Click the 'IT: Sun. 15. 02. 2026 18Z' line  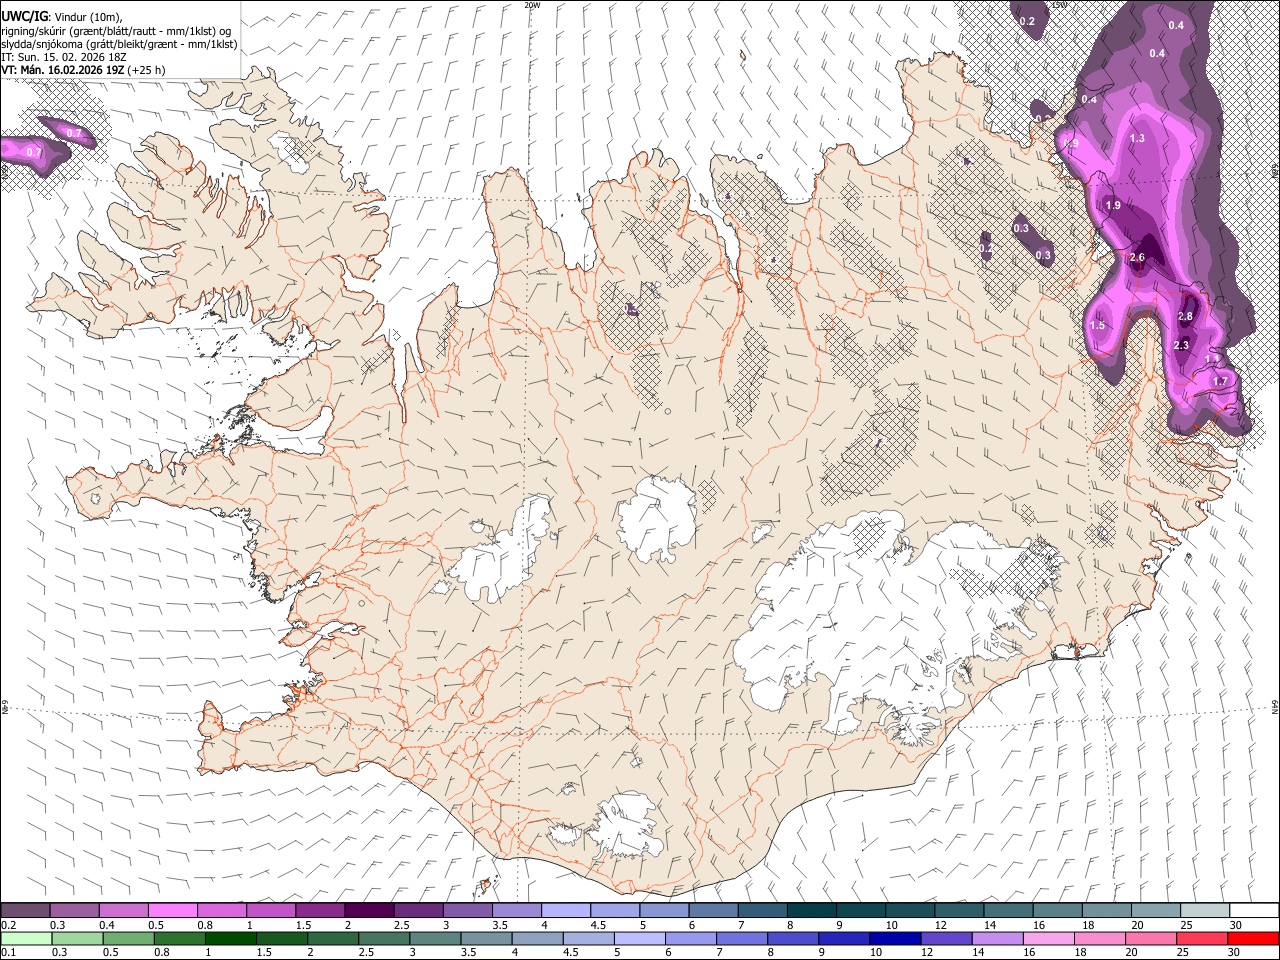pos(64,57)
